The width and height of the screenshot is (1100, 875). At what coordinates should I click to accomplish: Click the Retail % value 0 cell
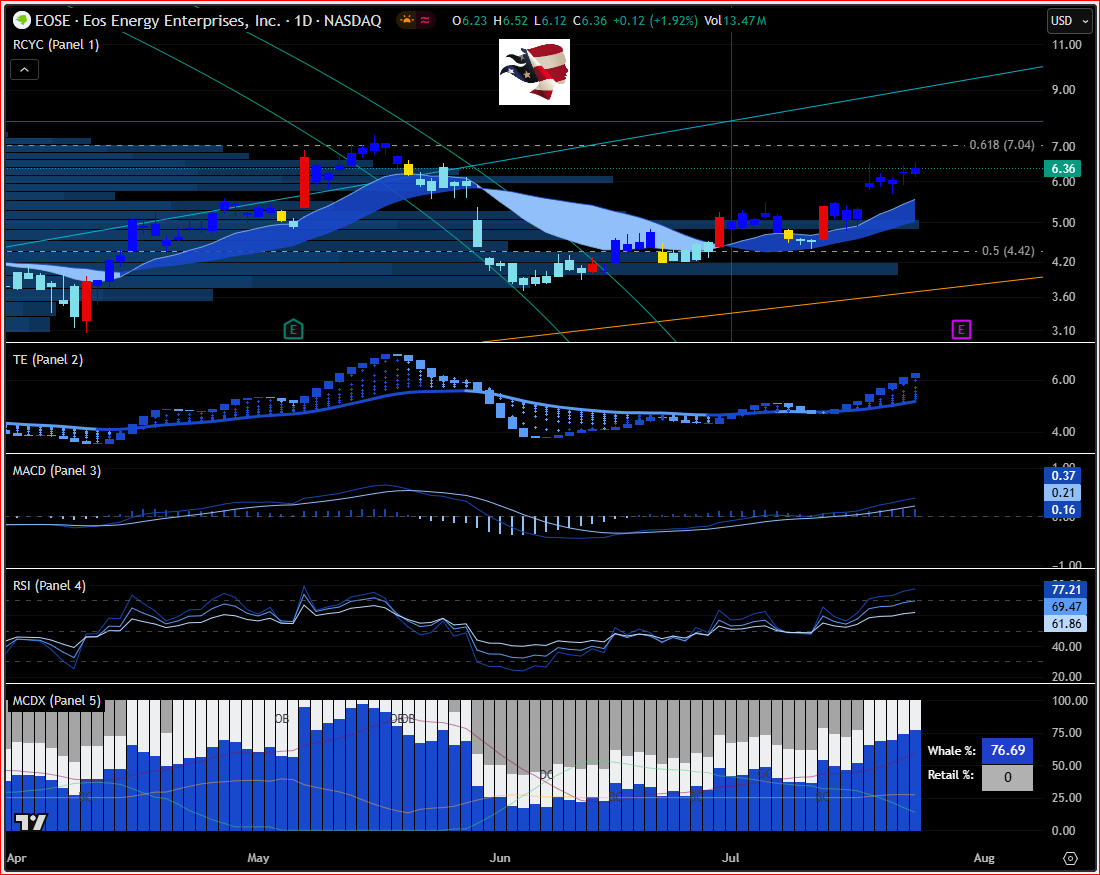point(1007,777)
